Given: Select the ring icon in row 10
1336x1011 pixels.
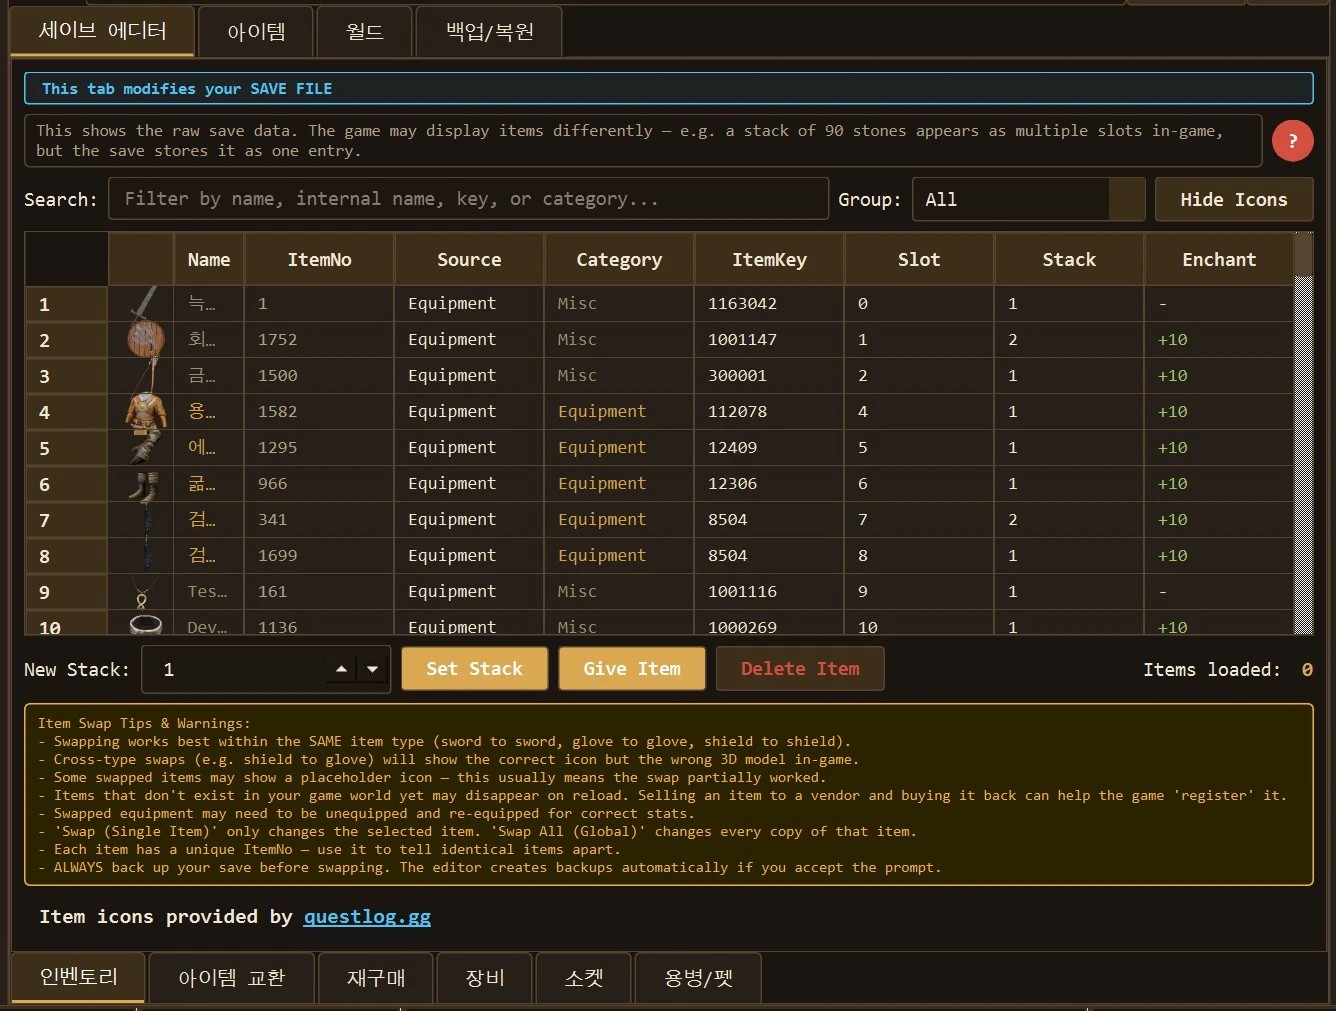Looking at the screenshot, I should click(x=146, y=625).
